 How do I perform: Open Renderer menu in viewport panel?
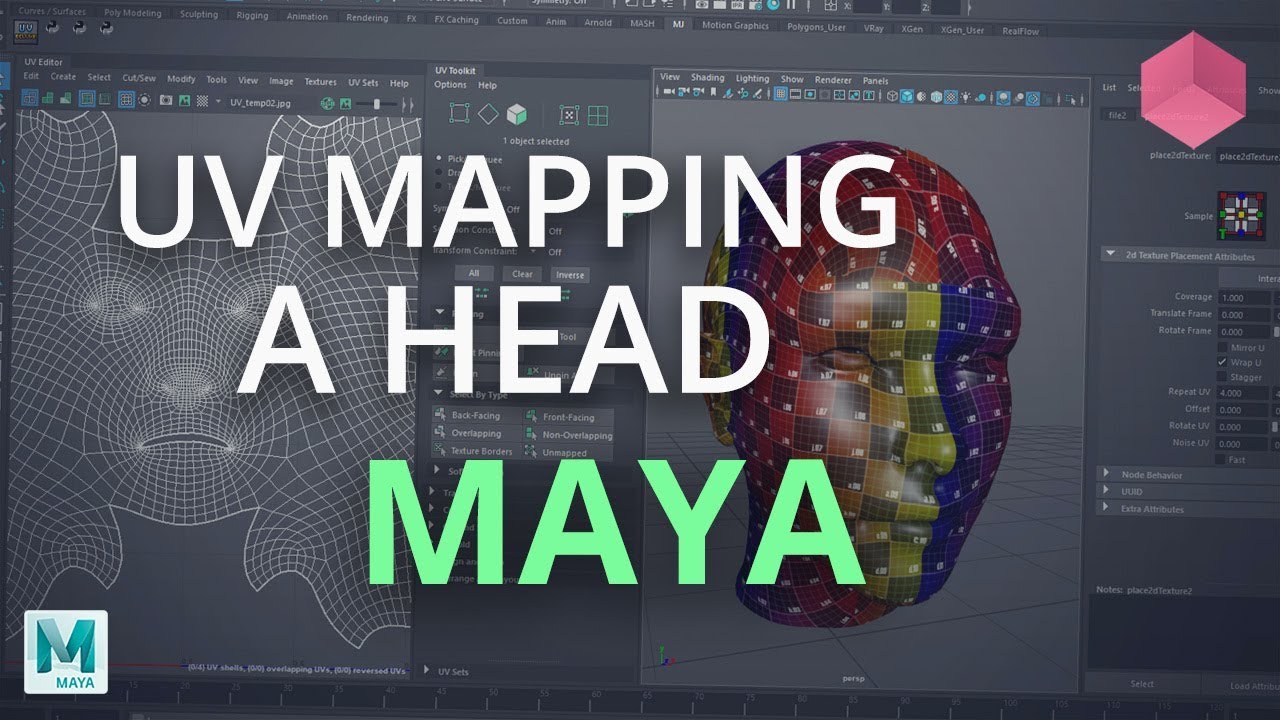pos(833,79)
